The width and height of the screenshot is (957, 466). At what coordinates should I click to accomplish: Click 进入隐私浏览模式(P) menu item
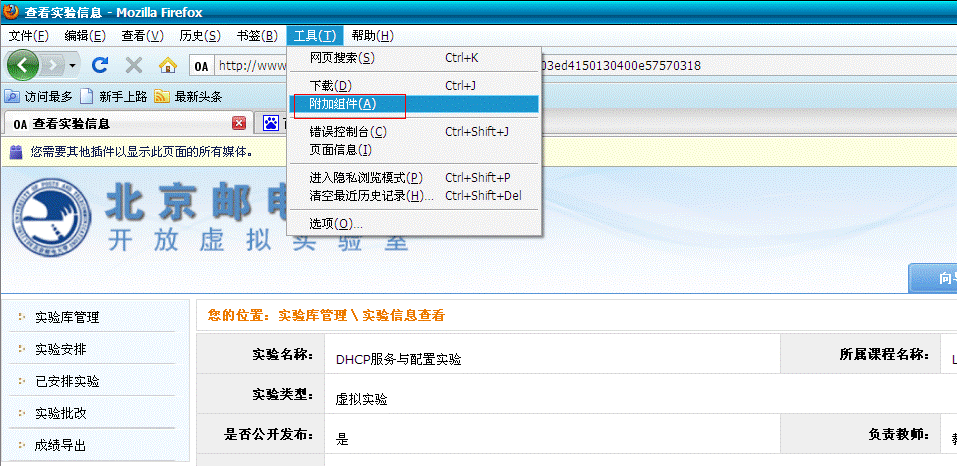pyautogui.click(x=366, y=177)
